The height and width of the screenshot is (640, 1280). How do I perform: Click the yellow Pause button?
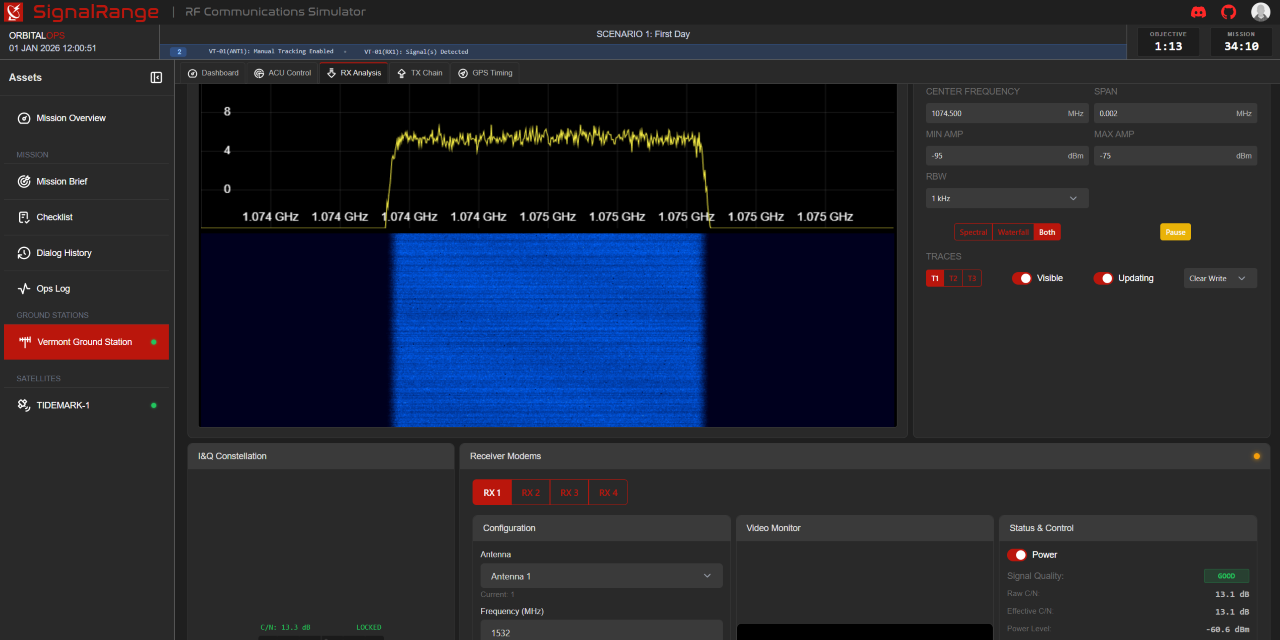click(1175, 231)
